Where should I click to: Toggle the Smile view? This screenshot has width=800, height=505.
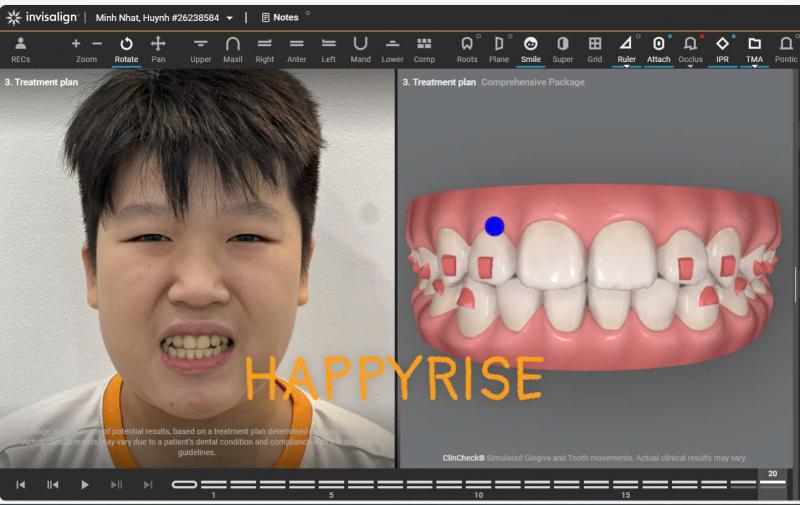point(530,44)
